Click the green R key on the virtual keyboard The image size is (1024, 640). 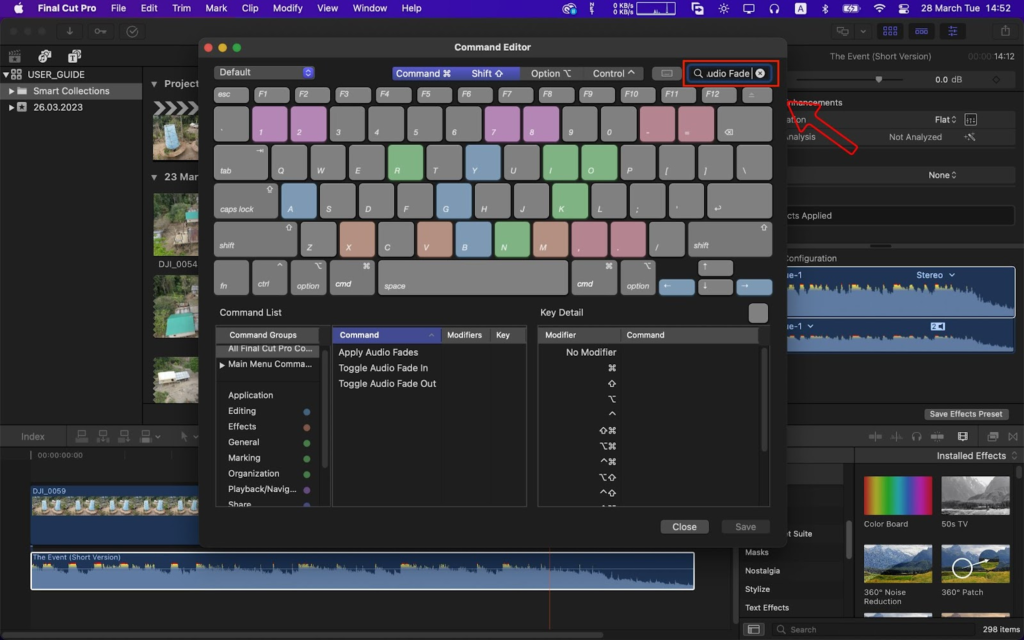tap(405, 163)
